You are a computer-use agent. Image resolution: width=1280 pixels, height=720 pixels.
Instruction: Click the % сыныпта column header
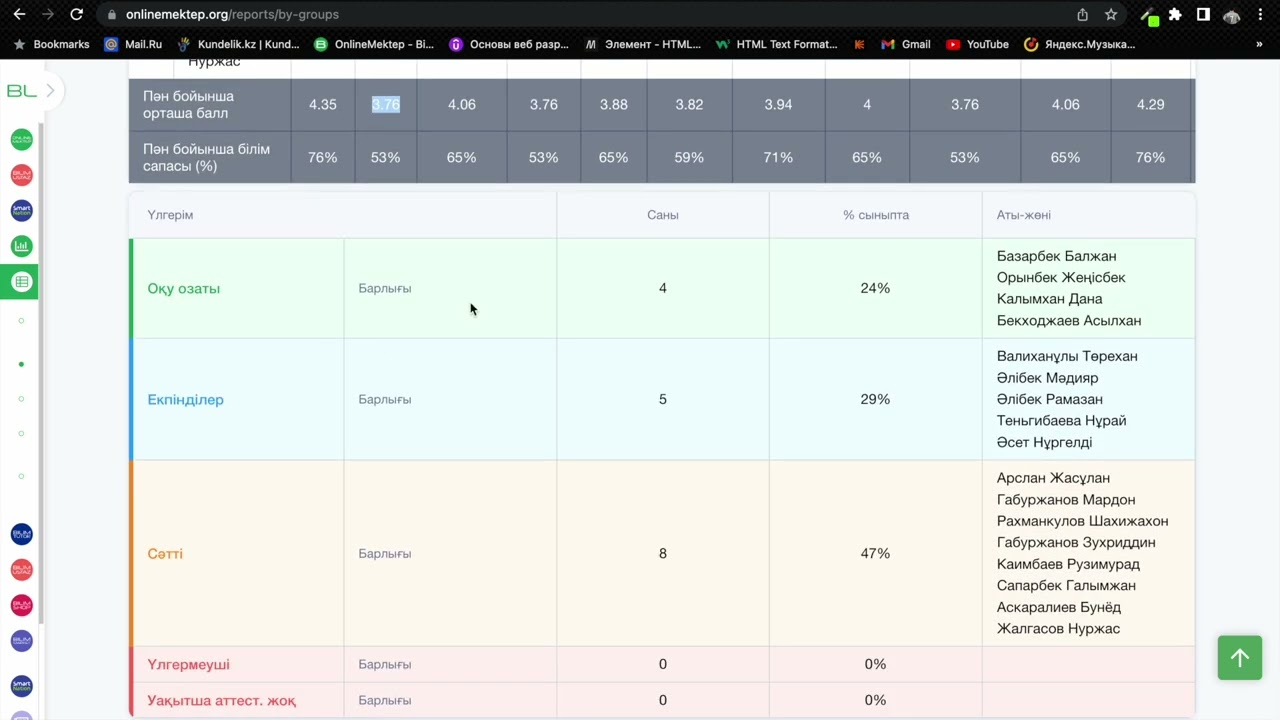point(876,215)
